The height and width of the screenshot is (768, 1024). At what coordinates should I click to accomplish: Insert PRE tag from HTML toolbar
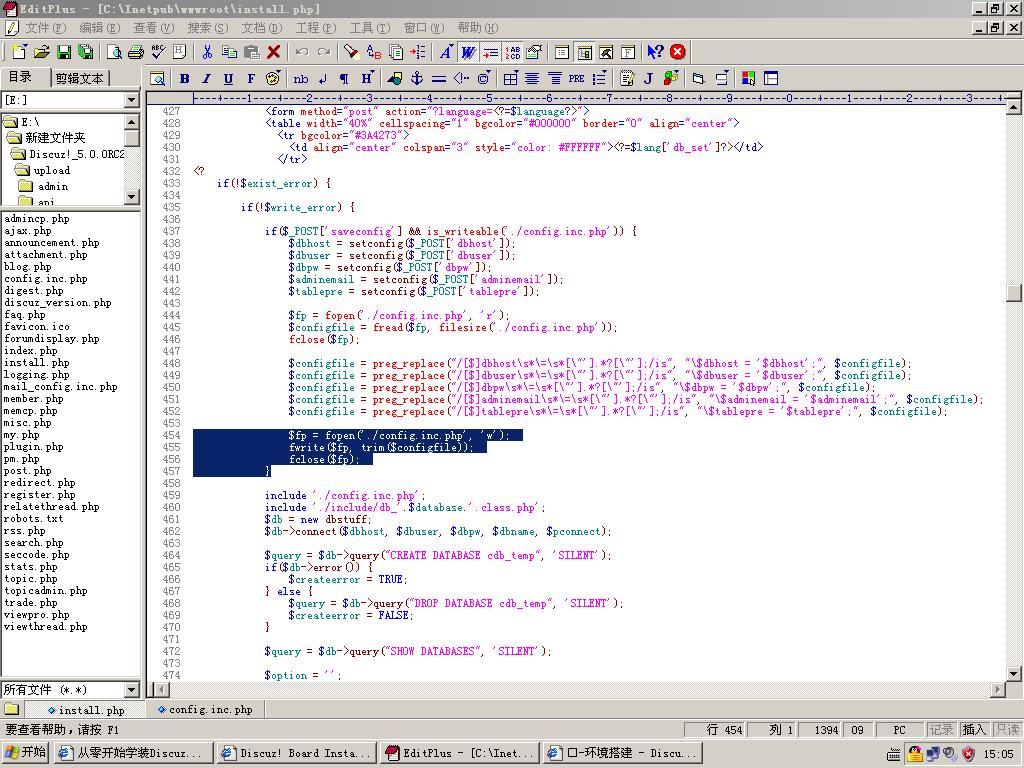click(577, 78)
